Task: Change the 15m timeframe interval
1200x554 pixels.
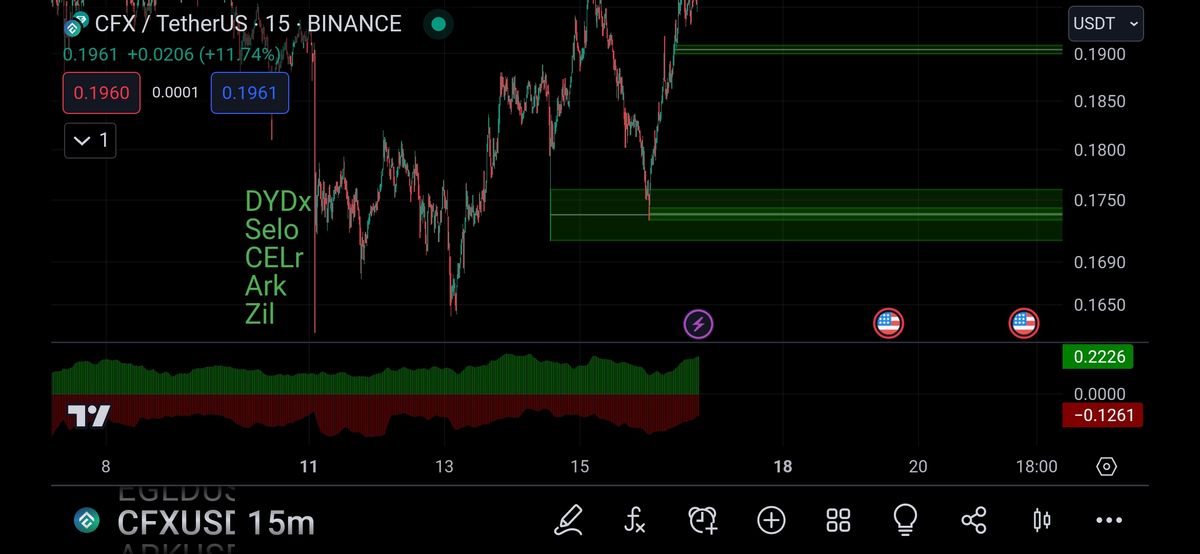Action: point(281,522)
